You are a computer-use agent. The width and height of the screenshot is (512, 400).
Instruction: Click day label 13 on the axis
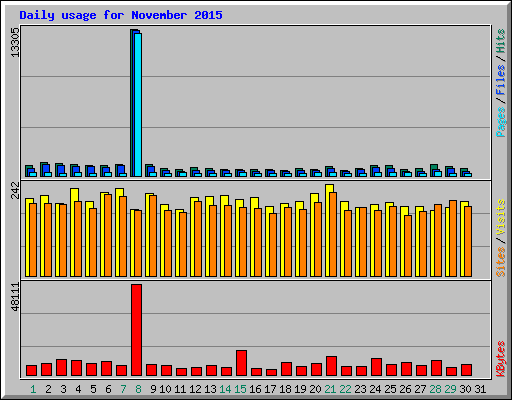pos(210,389)
